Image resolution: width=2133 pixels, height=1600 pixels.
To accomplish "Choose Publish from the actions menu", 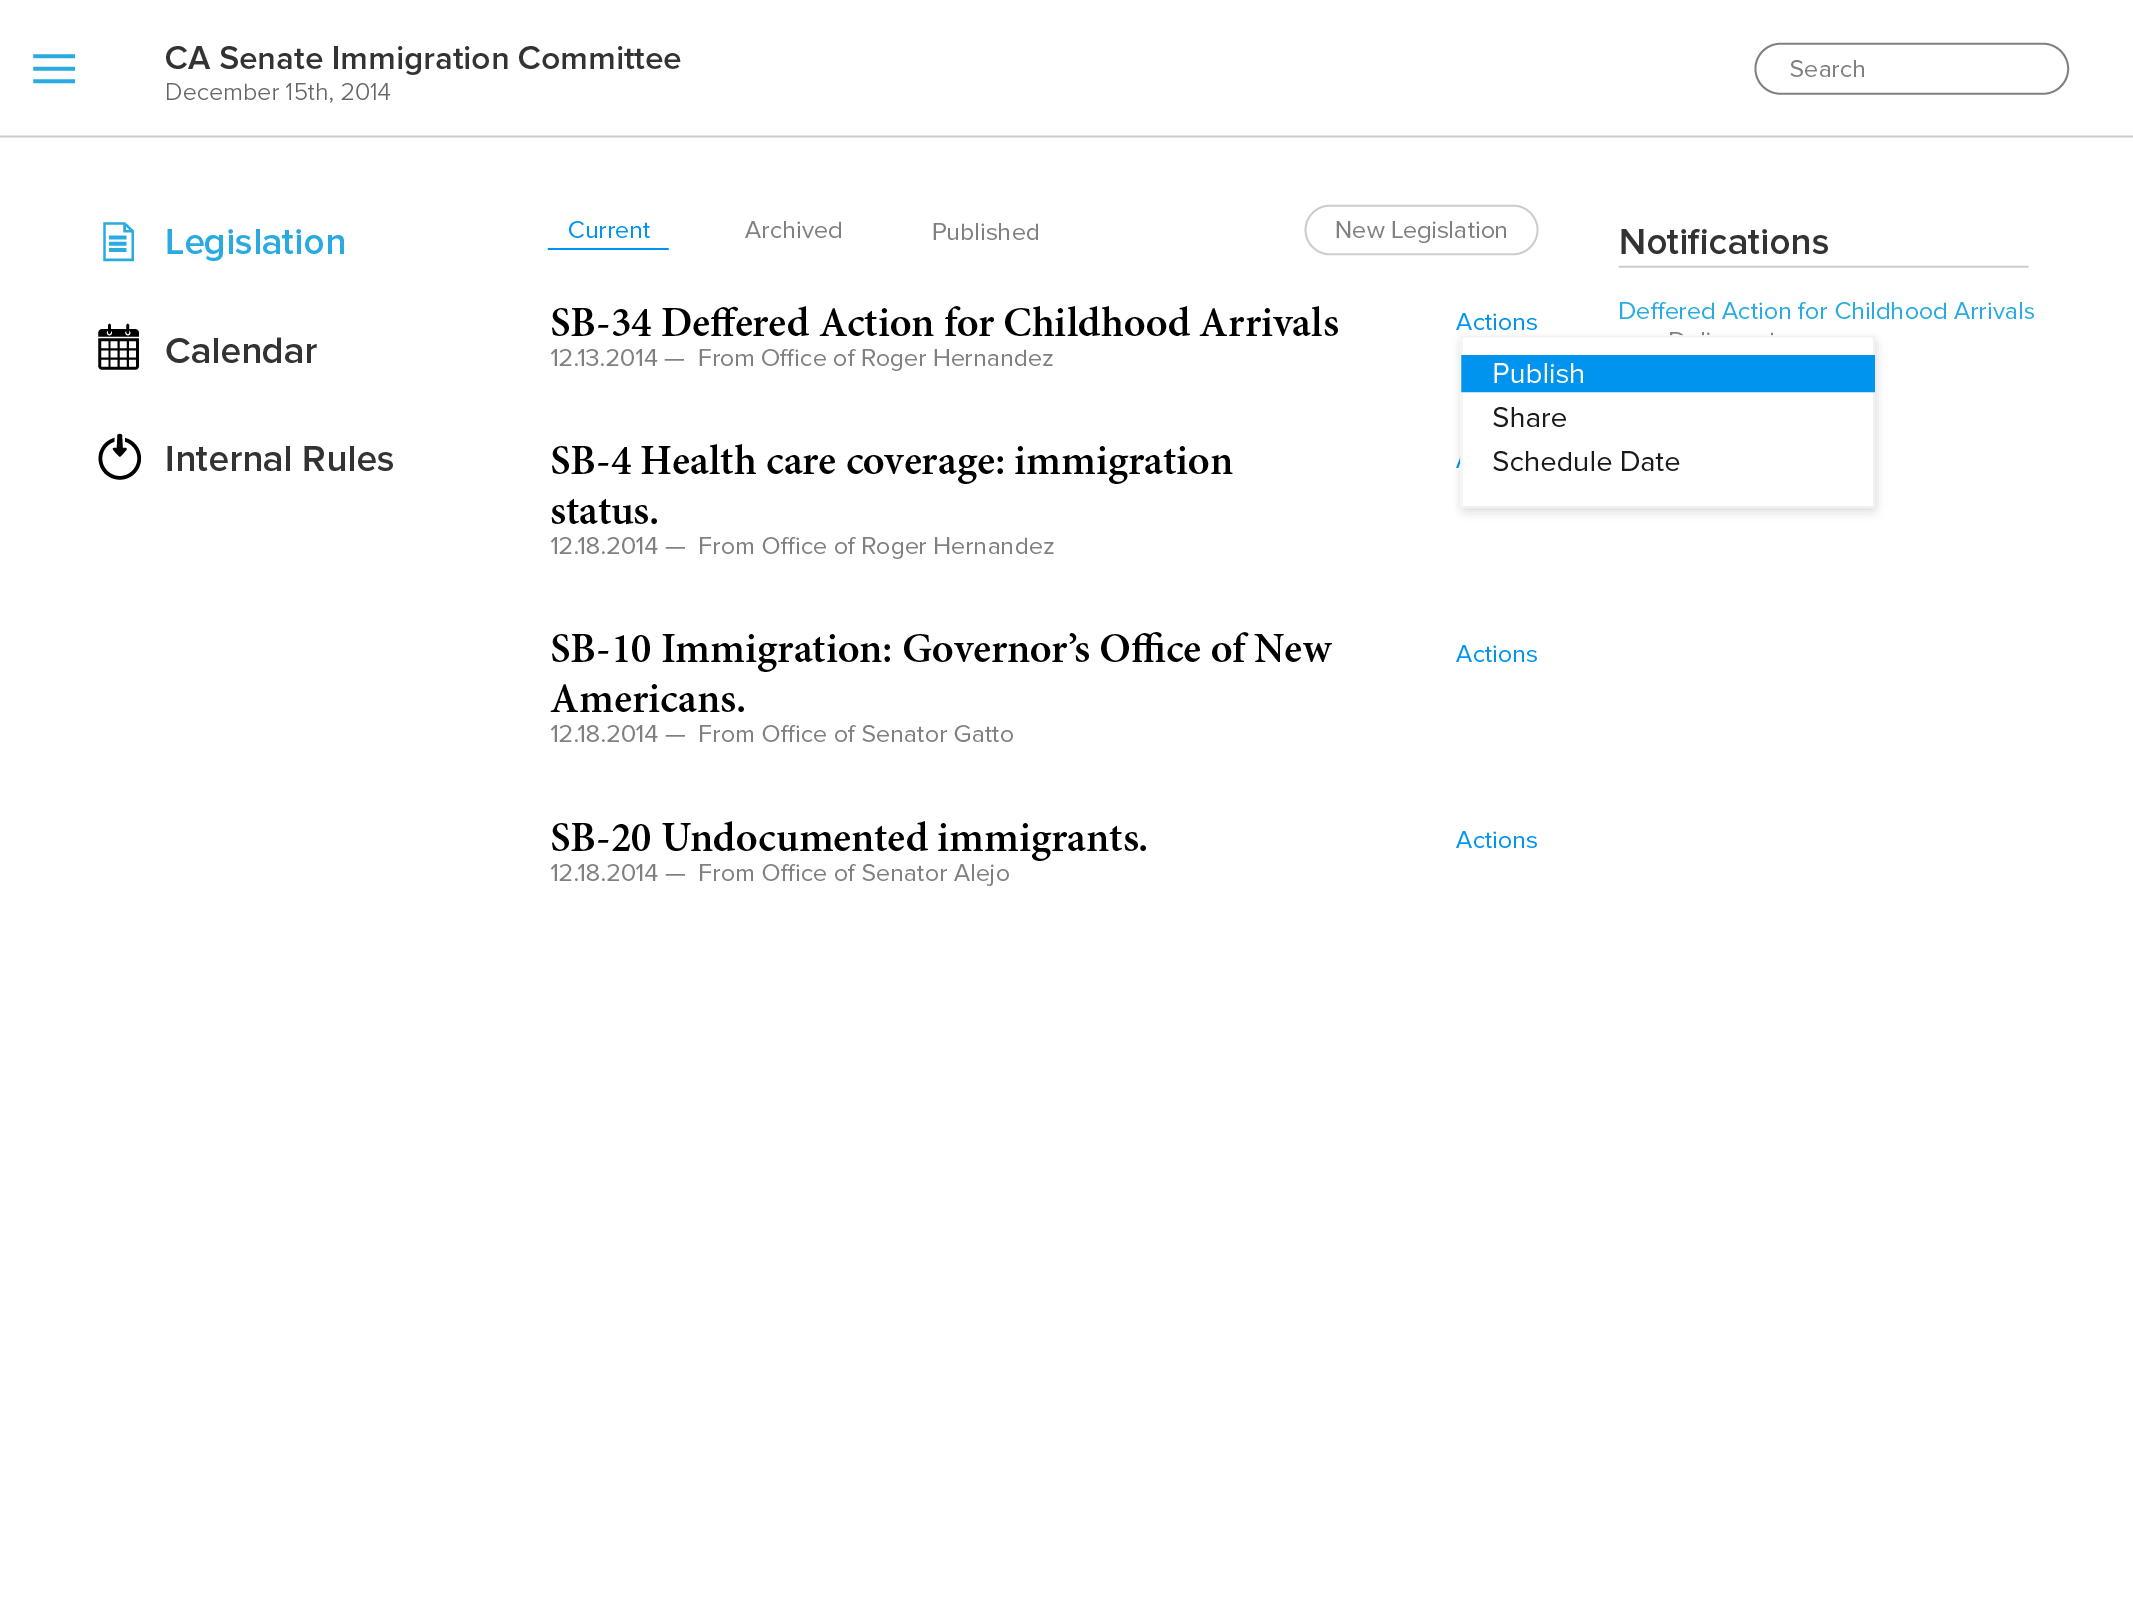I will [1667, 373].
